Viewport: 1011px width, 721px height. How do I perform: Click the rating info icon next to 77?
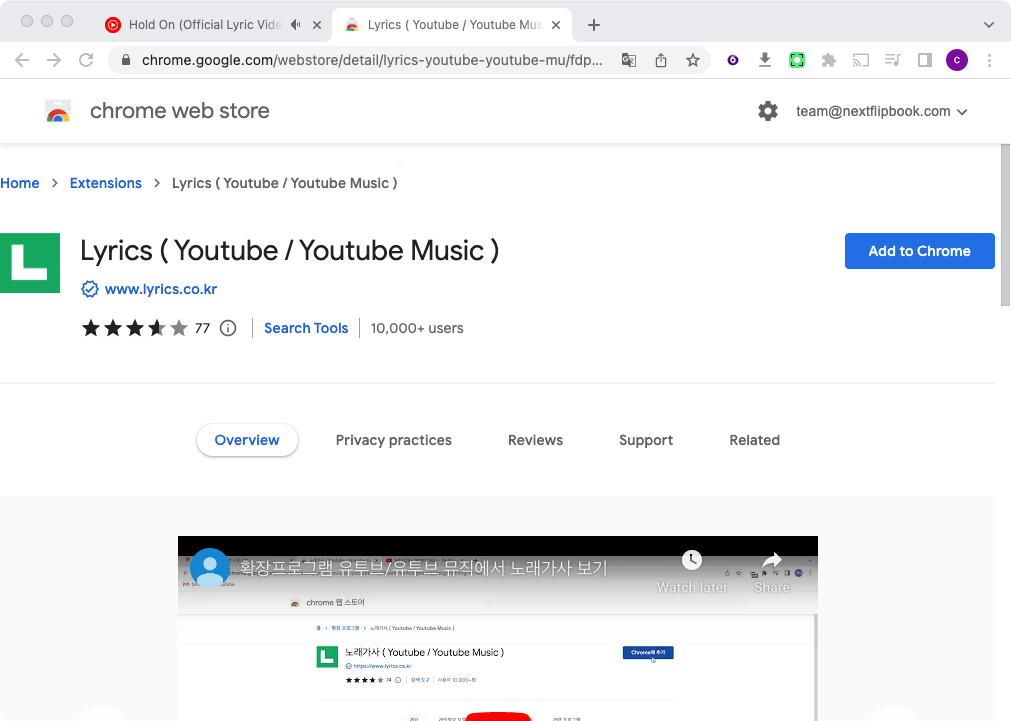coord(228,328)
